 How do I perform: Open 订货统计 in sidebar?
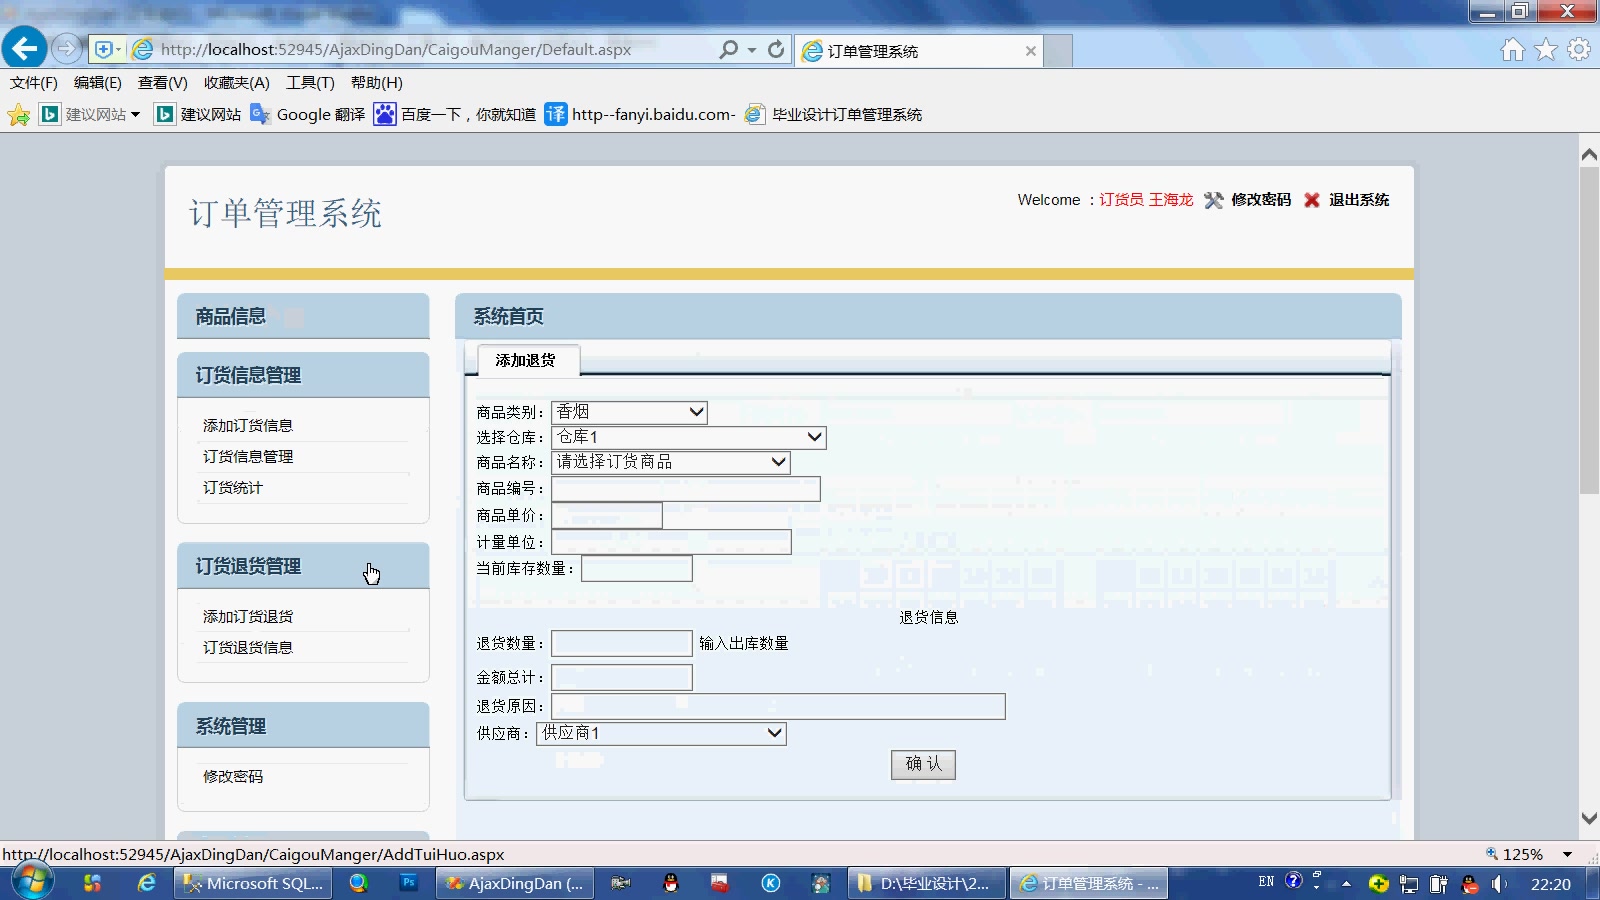pyautogui.click(x=233, y=488)
